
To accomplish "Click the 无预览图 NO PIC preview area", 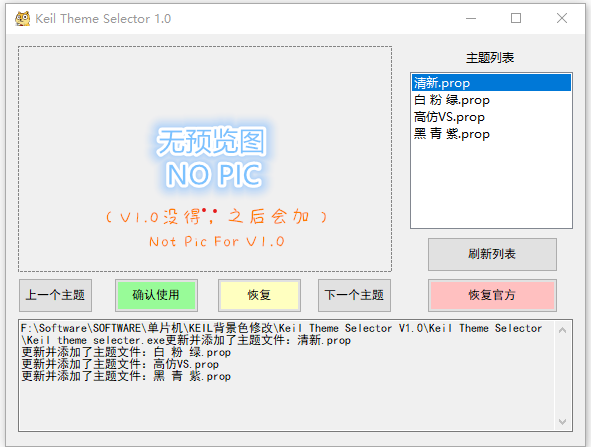I will (x=205, y=159).
